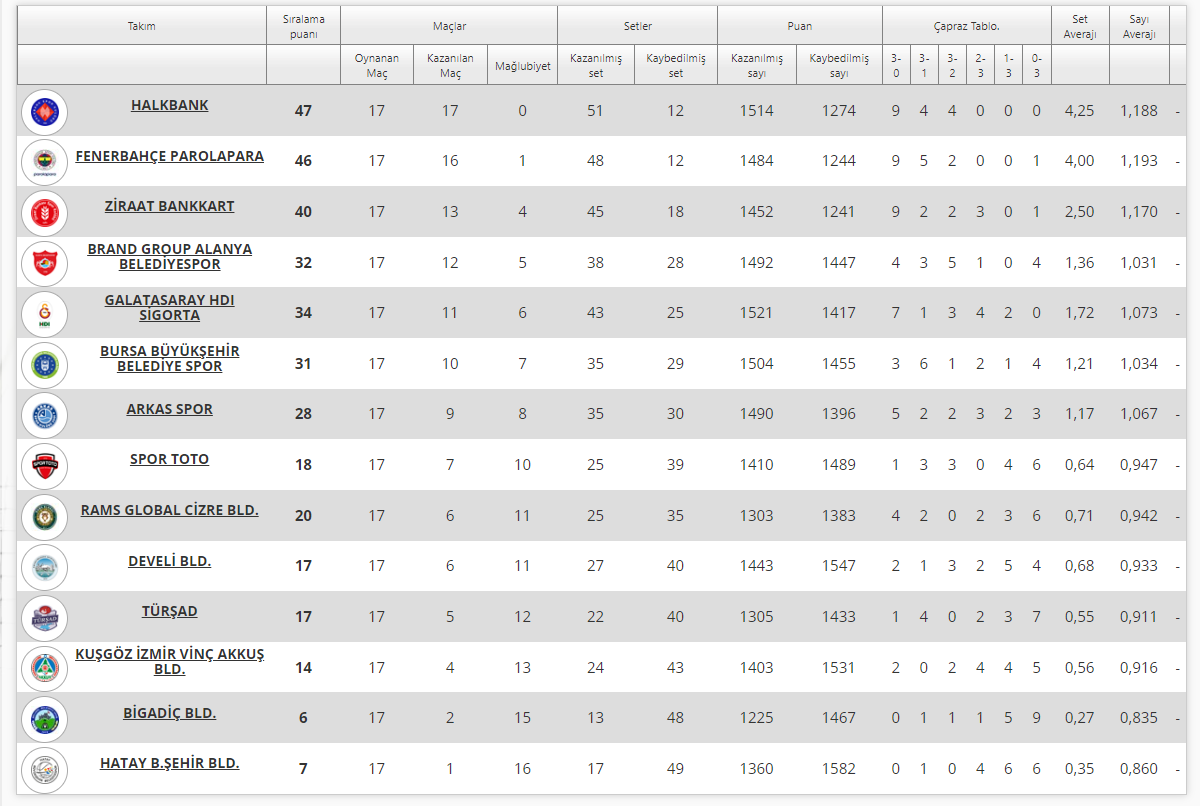Click Türşad's point average 0,911
This screenshot has width=1200, height=806.
pyautogui.click(x=1139, y=617)
